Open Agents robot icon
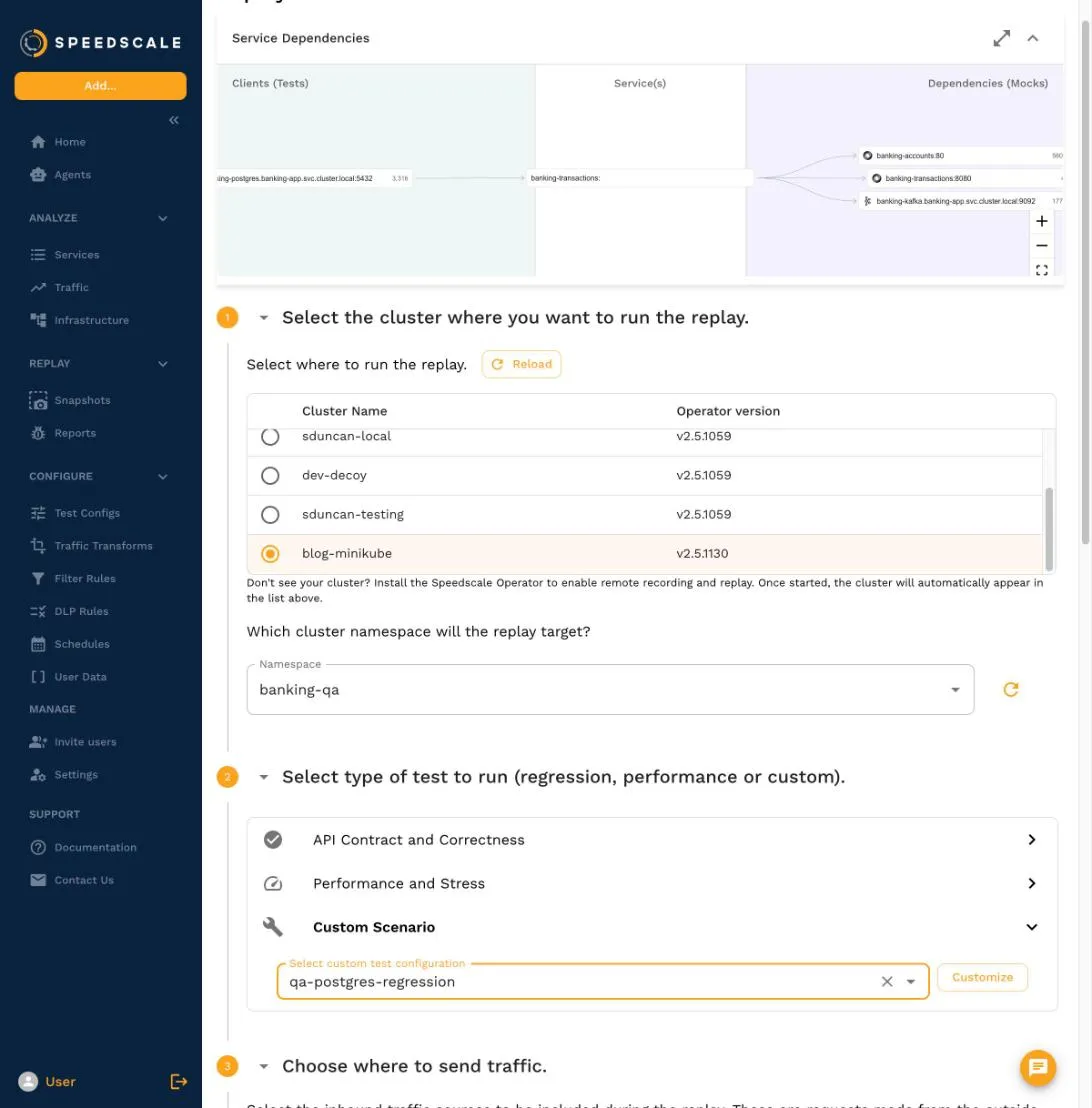 (38, 175)
